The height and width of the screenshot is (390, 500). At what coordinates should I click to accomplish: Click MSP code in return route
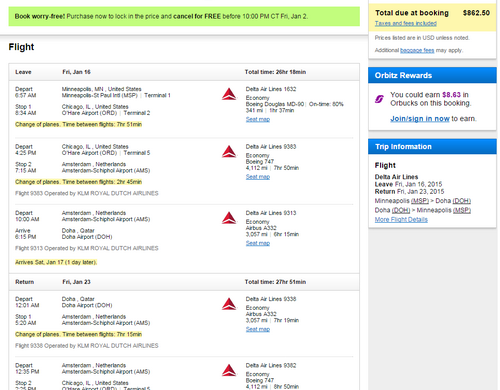(462, 210)
